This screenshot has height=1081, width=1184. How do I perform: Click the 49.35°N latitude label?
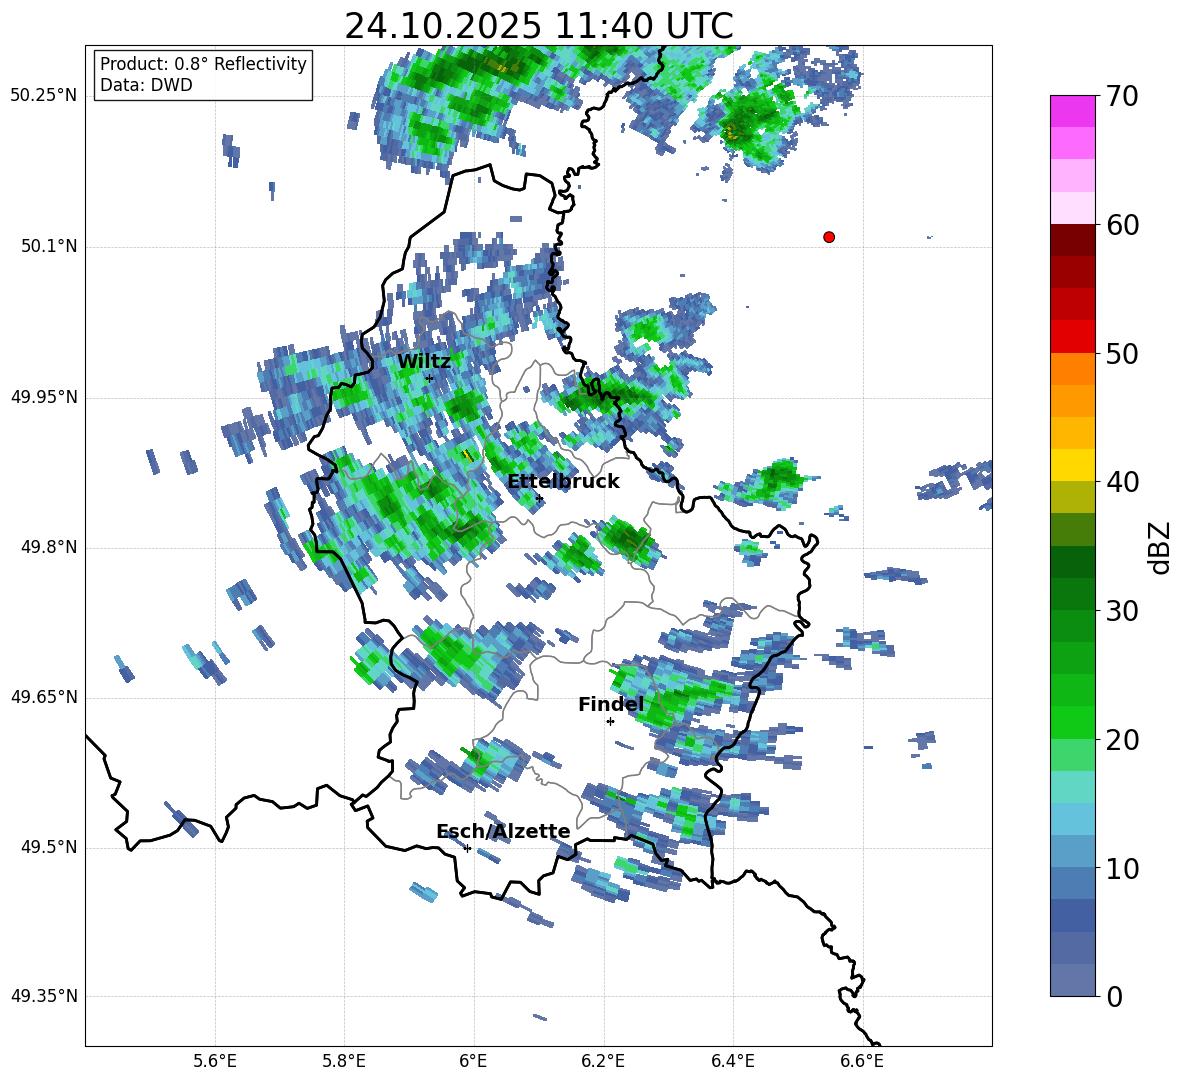click(44, 996)
